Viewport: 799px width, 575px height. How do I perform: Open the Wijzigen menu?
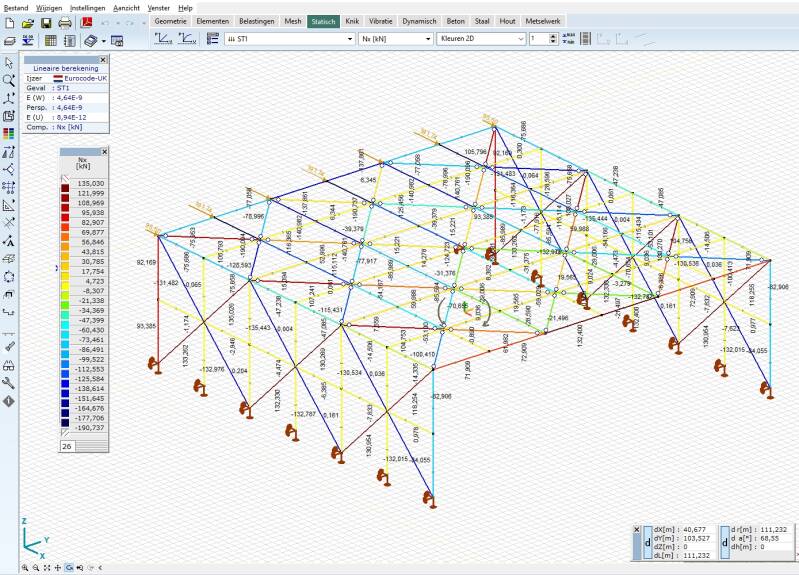click(49, 8)
